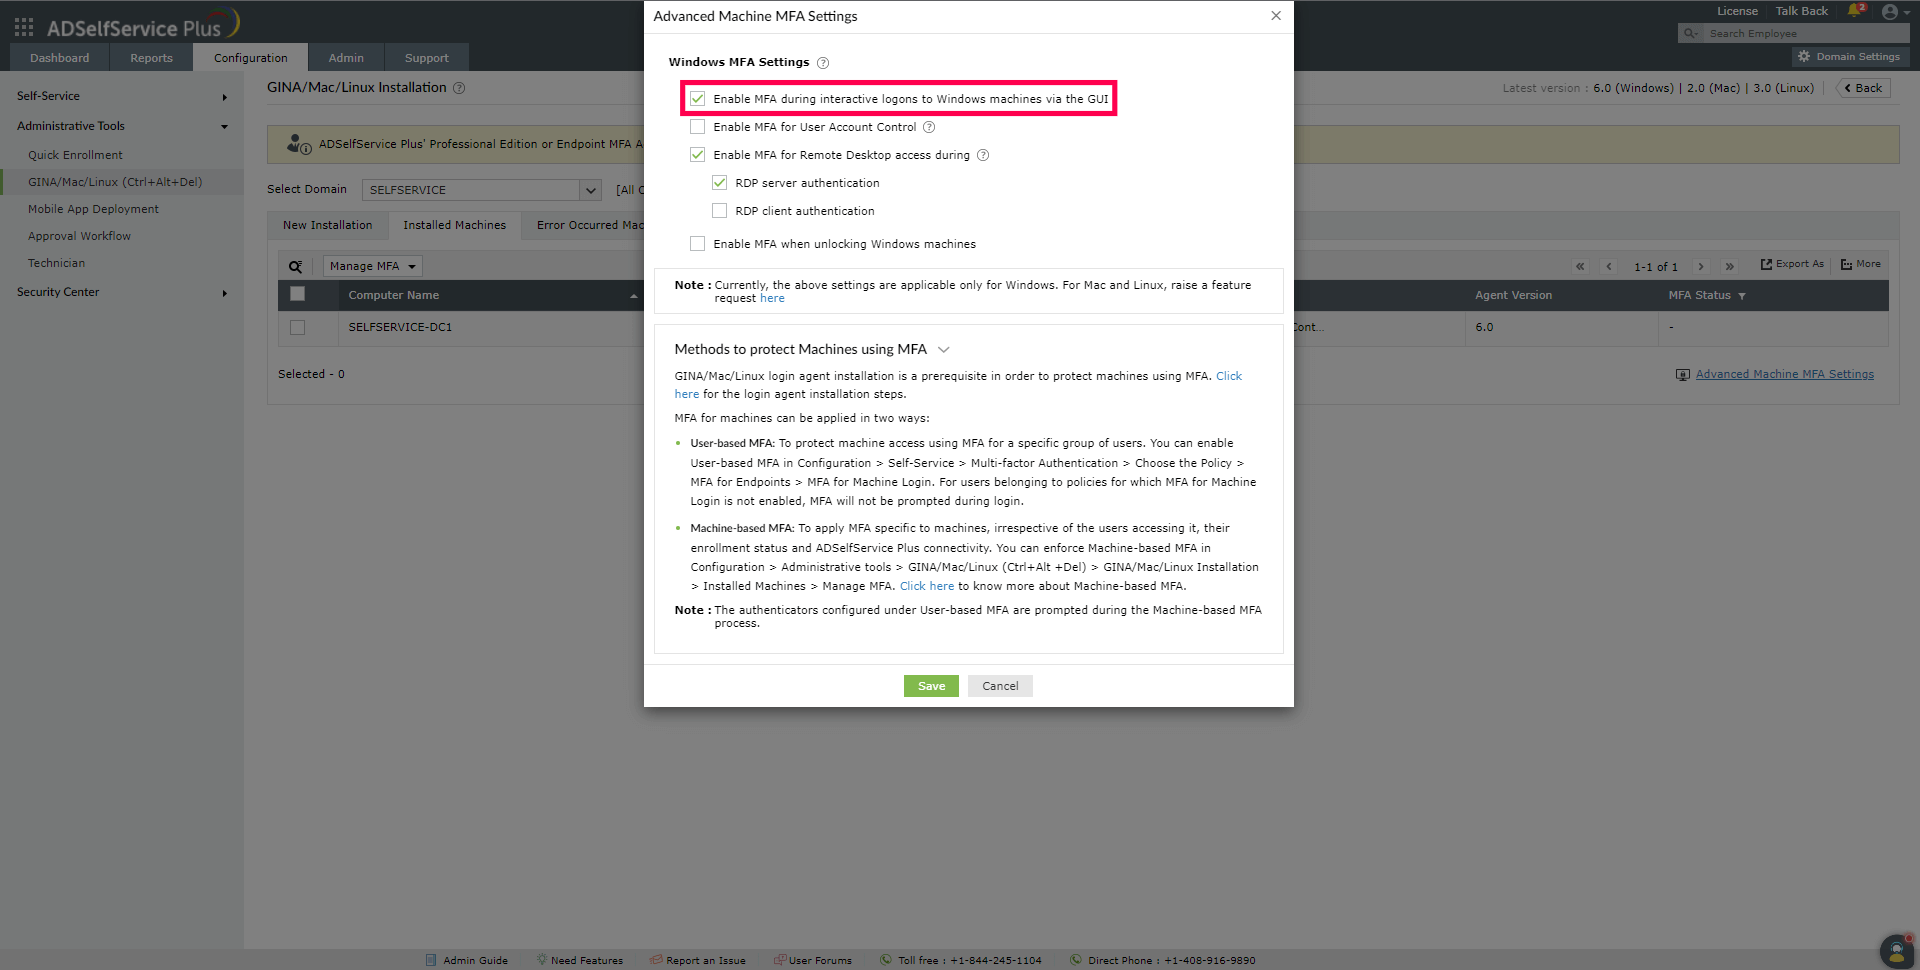The image size is (1920, 970).
Task: Click the search icon above computer table
Action: point(296,266)
